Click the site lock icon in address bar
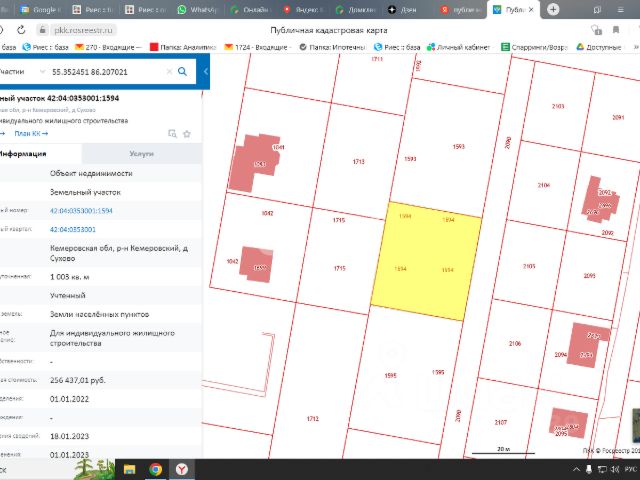The image size is (640, 480). coord(42,30)
